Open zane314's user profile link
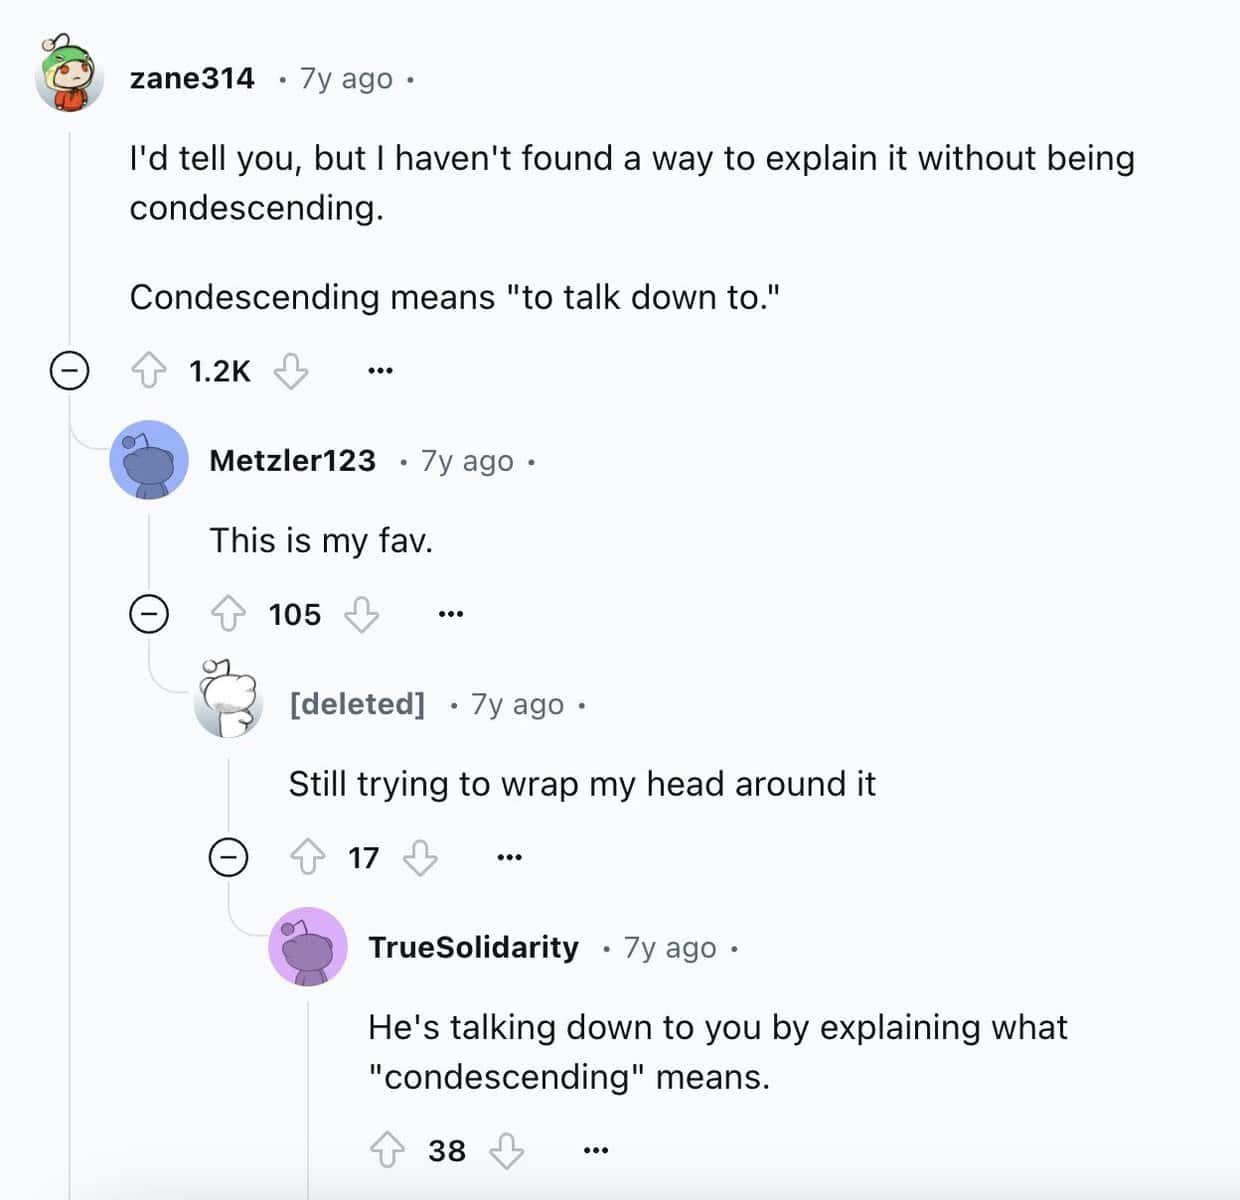Screen dimensions: 1240x1200 pos(192,78)
